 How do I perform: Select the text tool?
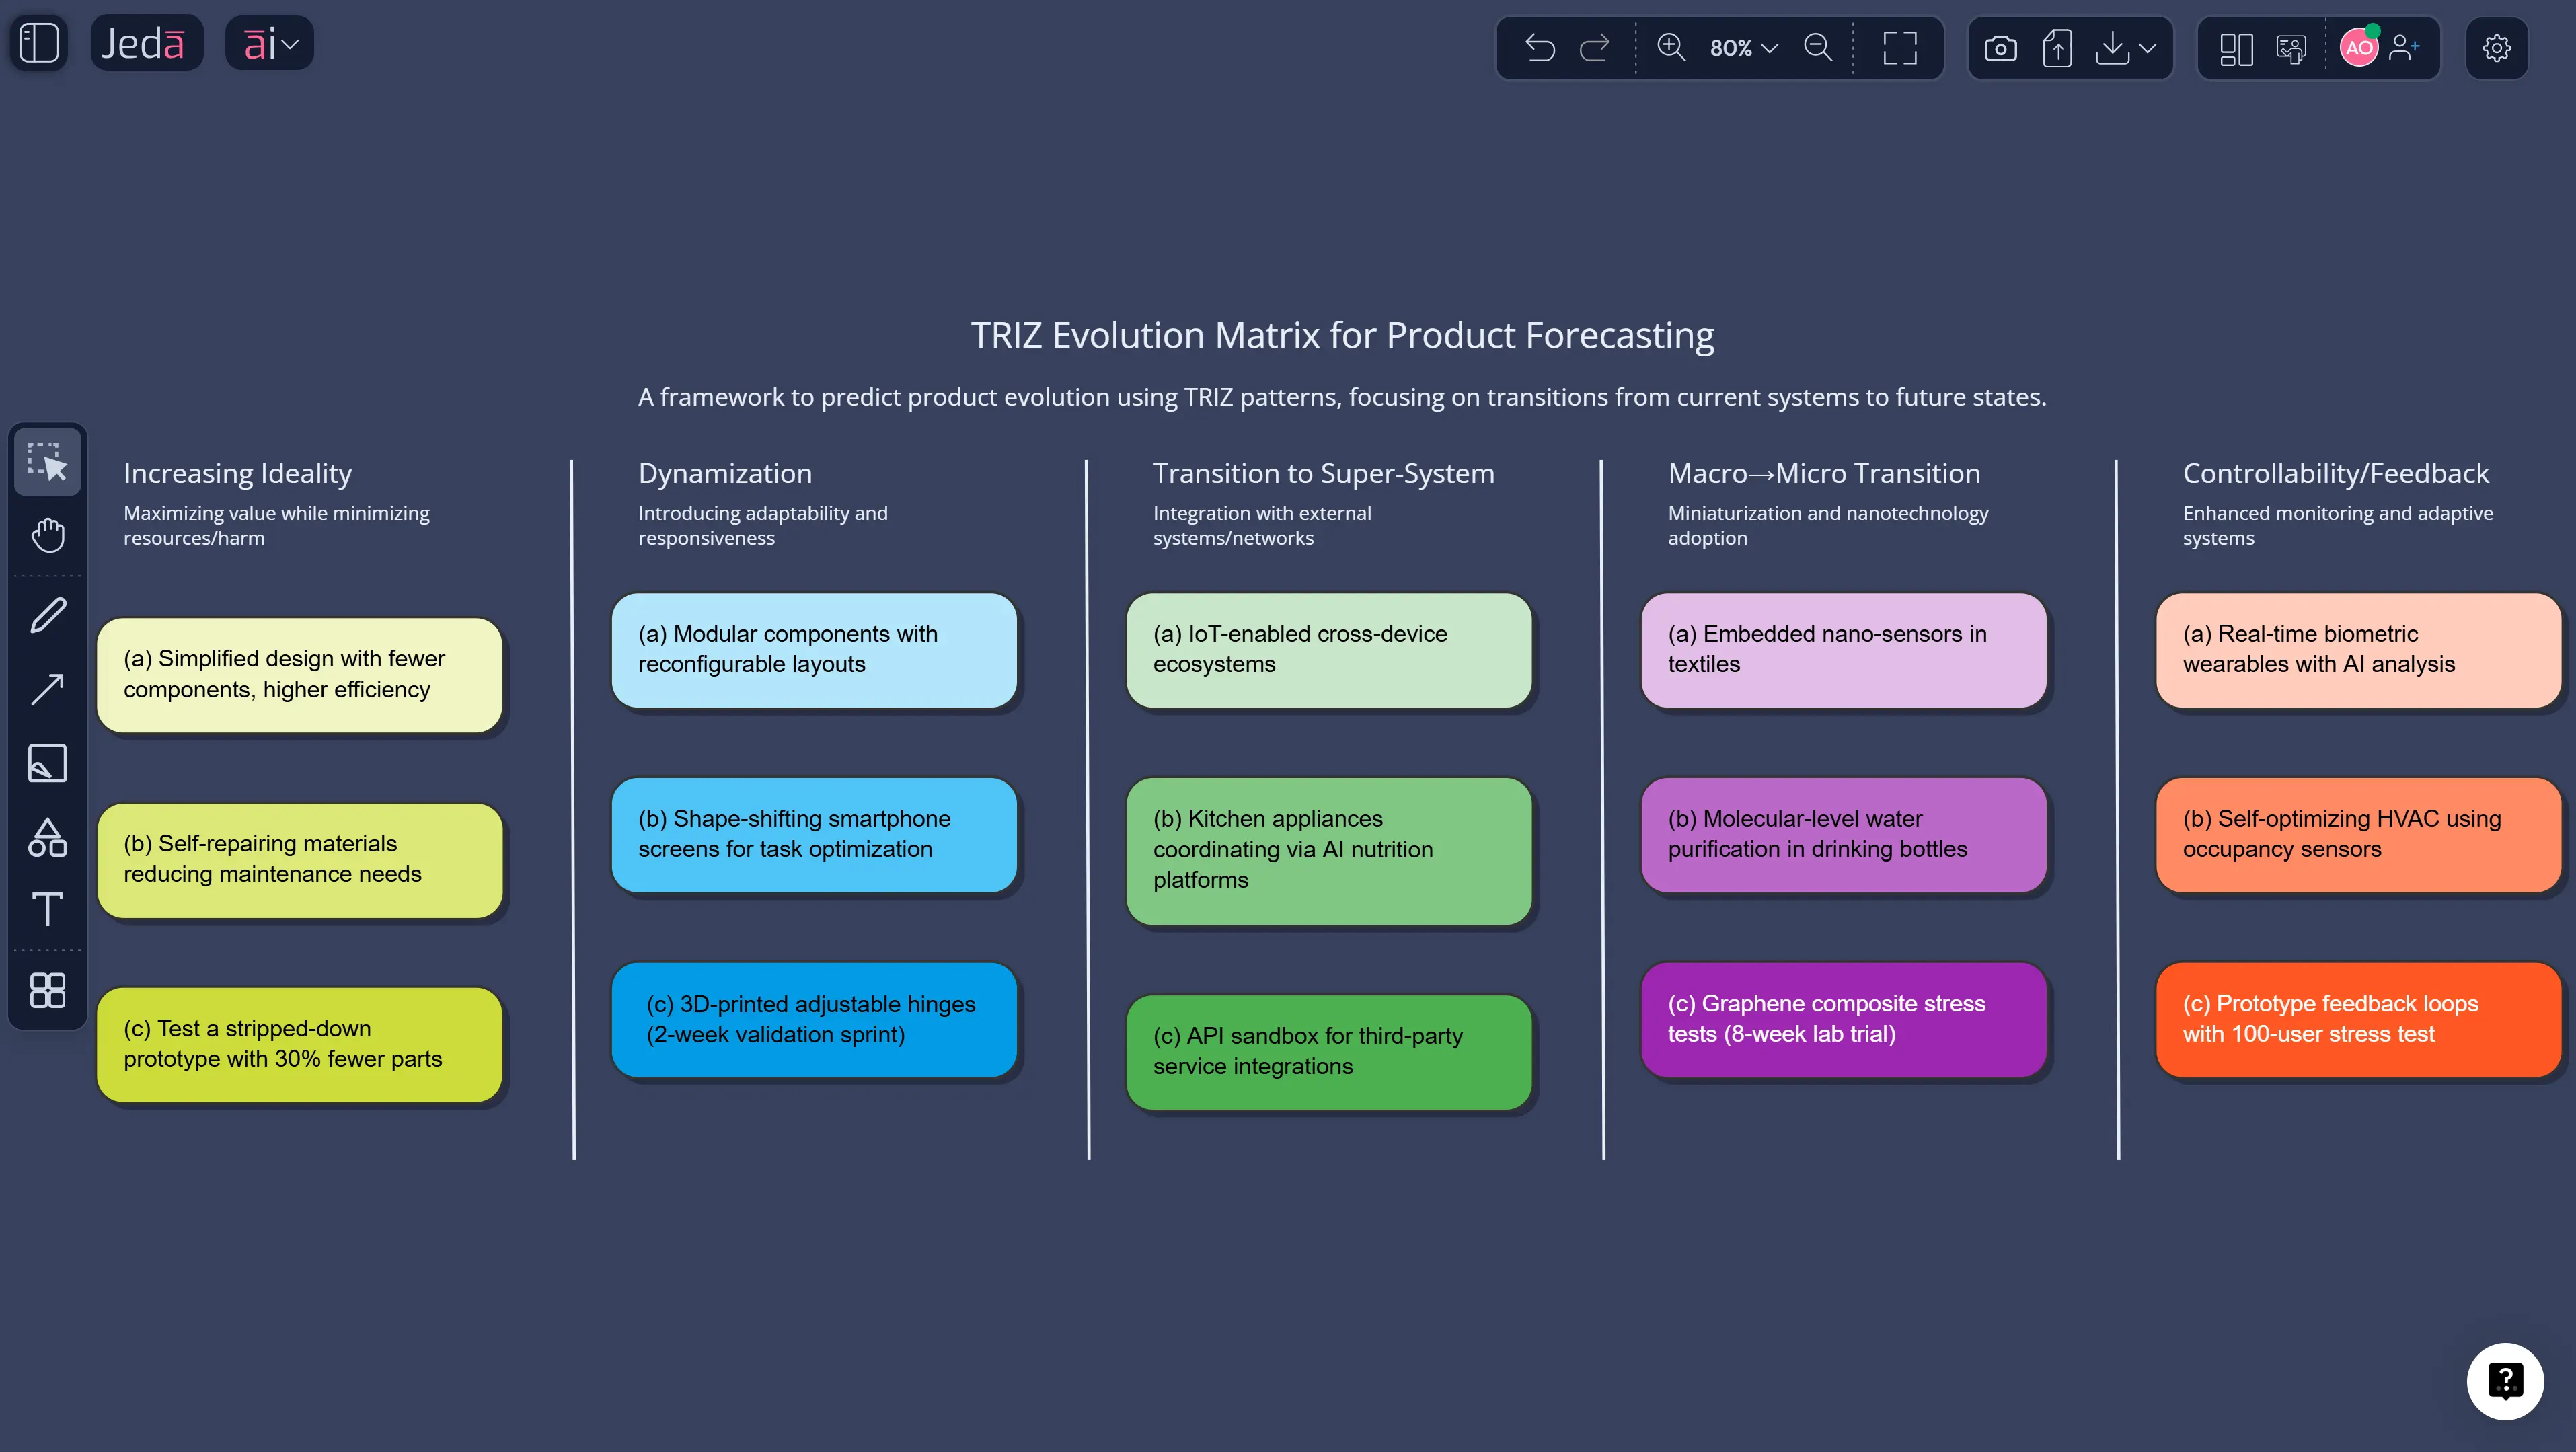tap(47, 911)
